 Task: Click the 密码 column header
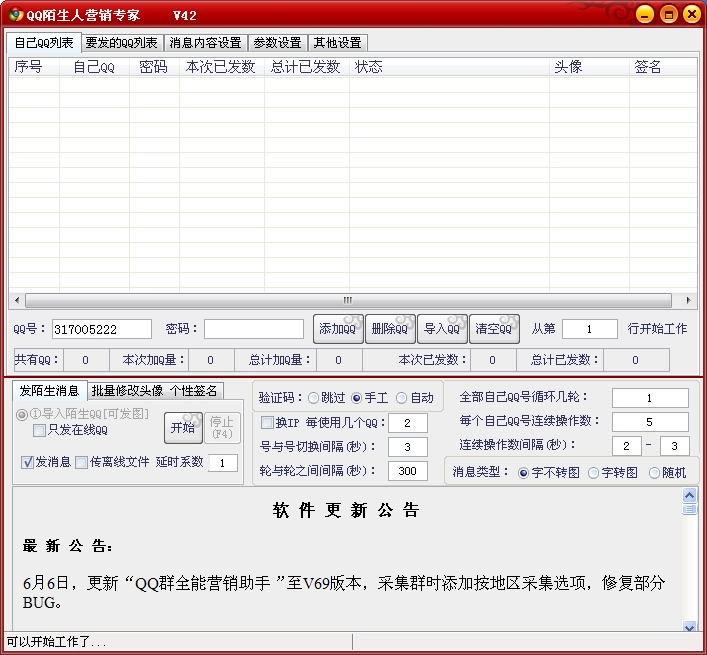[x=154, y=67]
